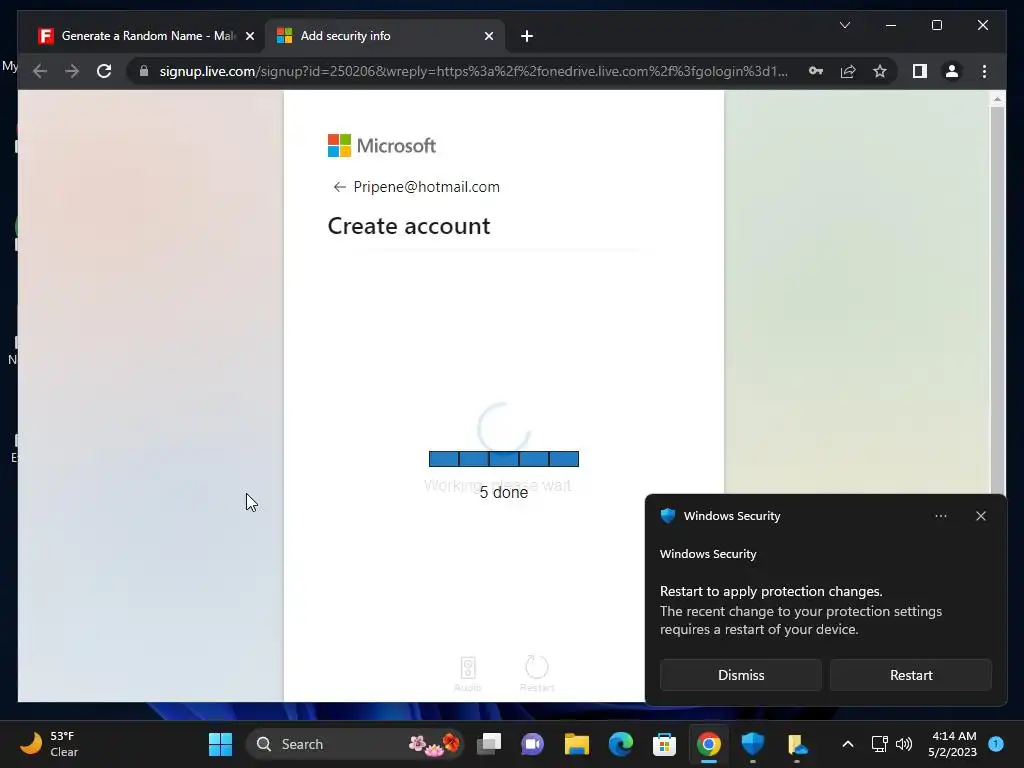Click the Windows Security shield in notification
The image size is (1024, 768).
(667, 516)
